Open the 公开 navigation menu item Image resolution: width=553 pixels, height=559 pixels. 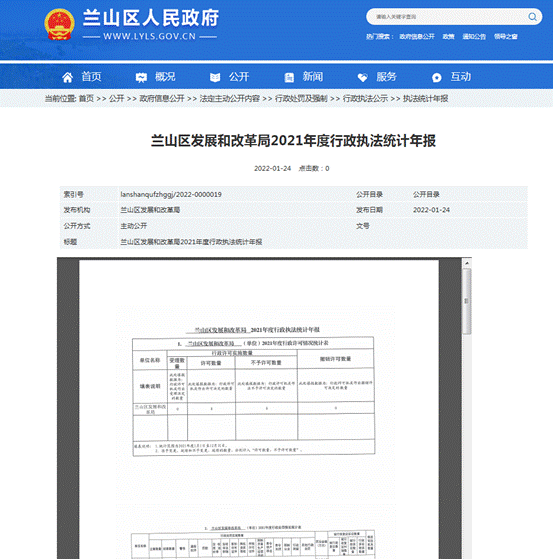pyautogui.click(x=239, y=77)
